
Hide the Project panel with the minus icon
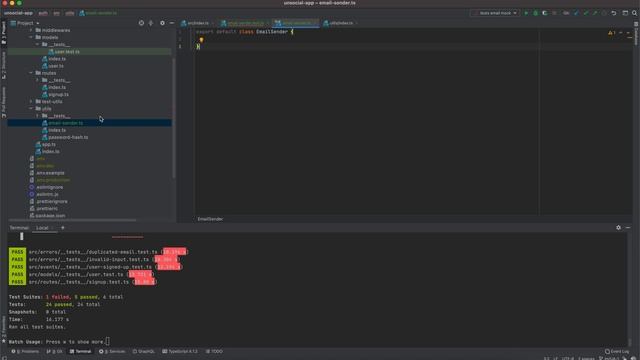click(172, 23)
